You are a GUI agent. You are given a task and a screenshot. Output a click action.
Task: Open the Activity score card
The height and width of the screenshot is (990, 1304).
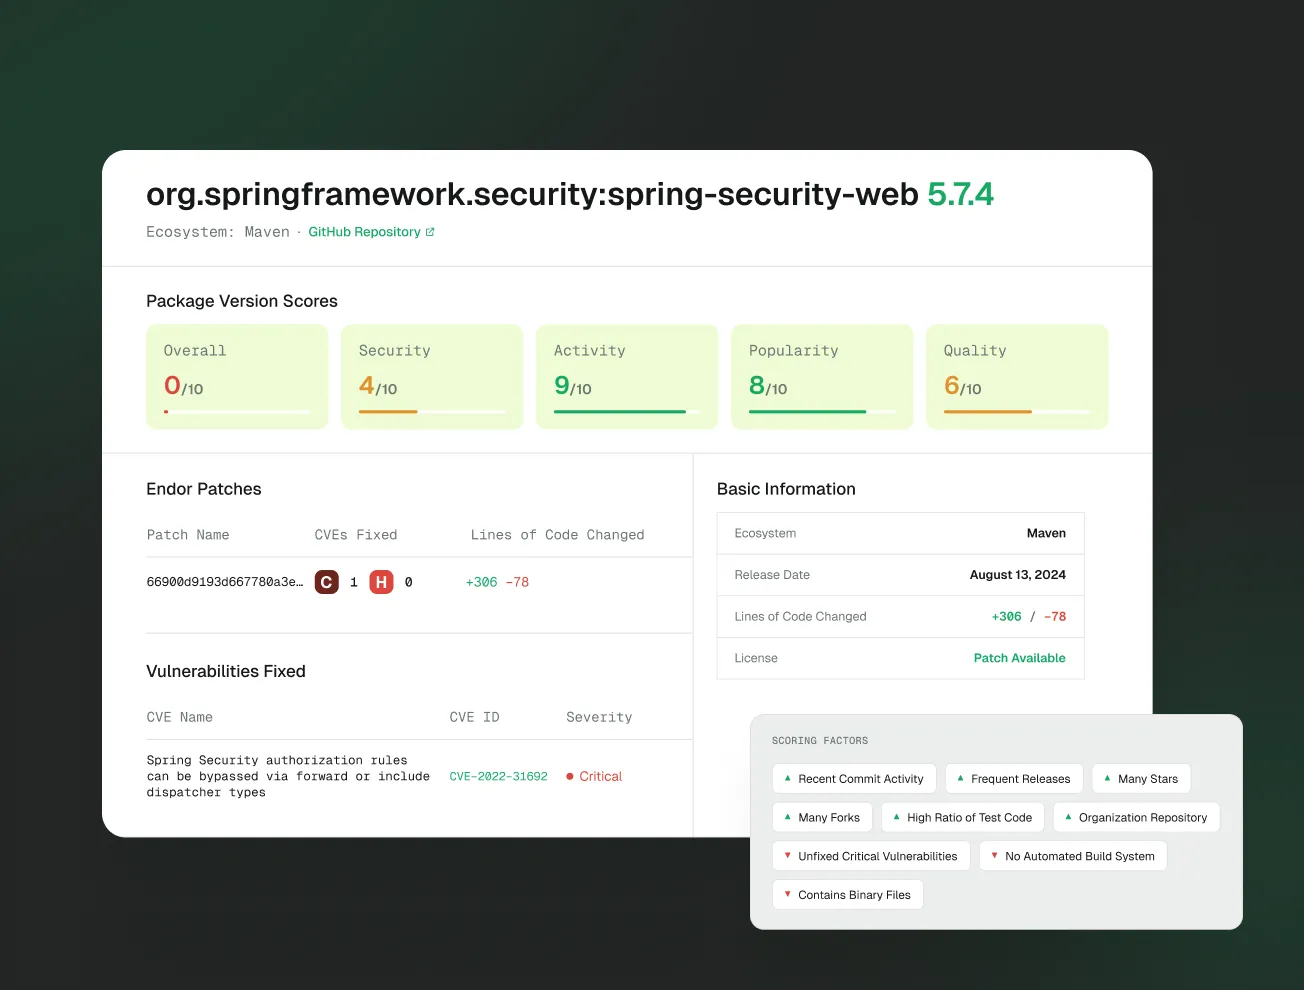point(627,377)
